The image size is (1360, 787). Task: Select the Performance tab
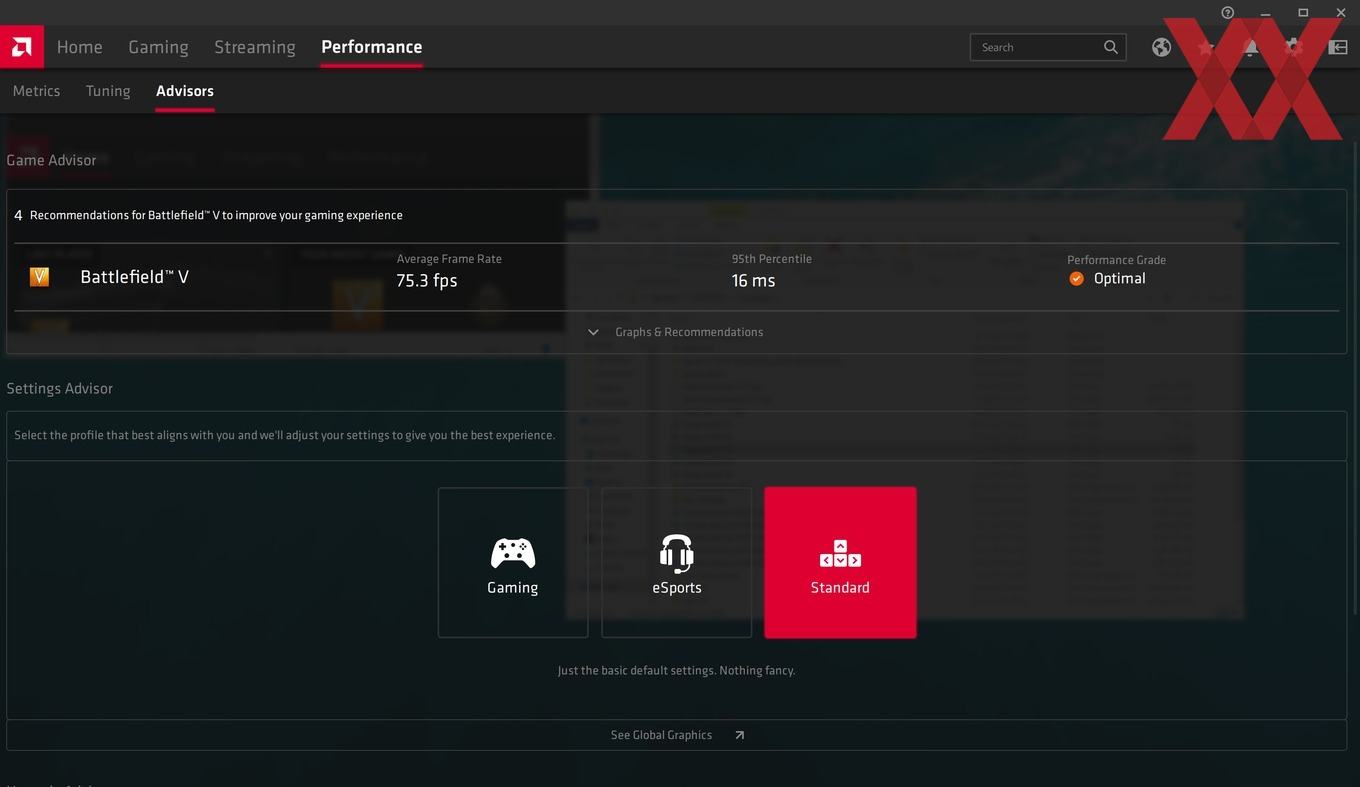pos(372,47)
